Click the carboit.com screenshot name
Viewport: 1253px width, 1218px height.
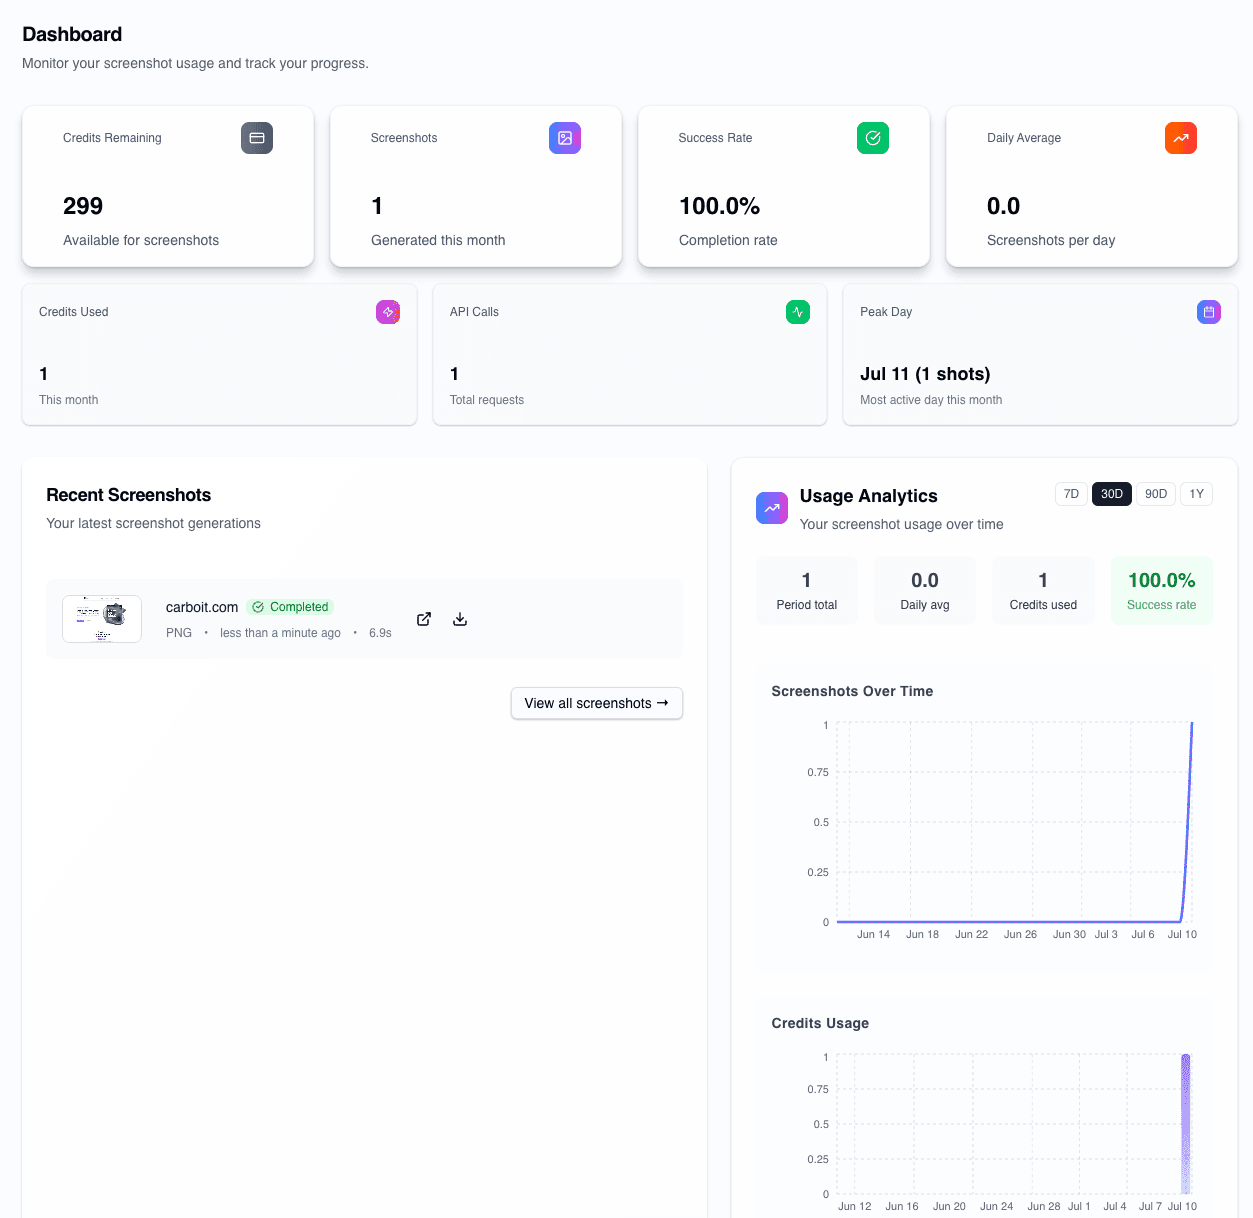click(202, 607)
